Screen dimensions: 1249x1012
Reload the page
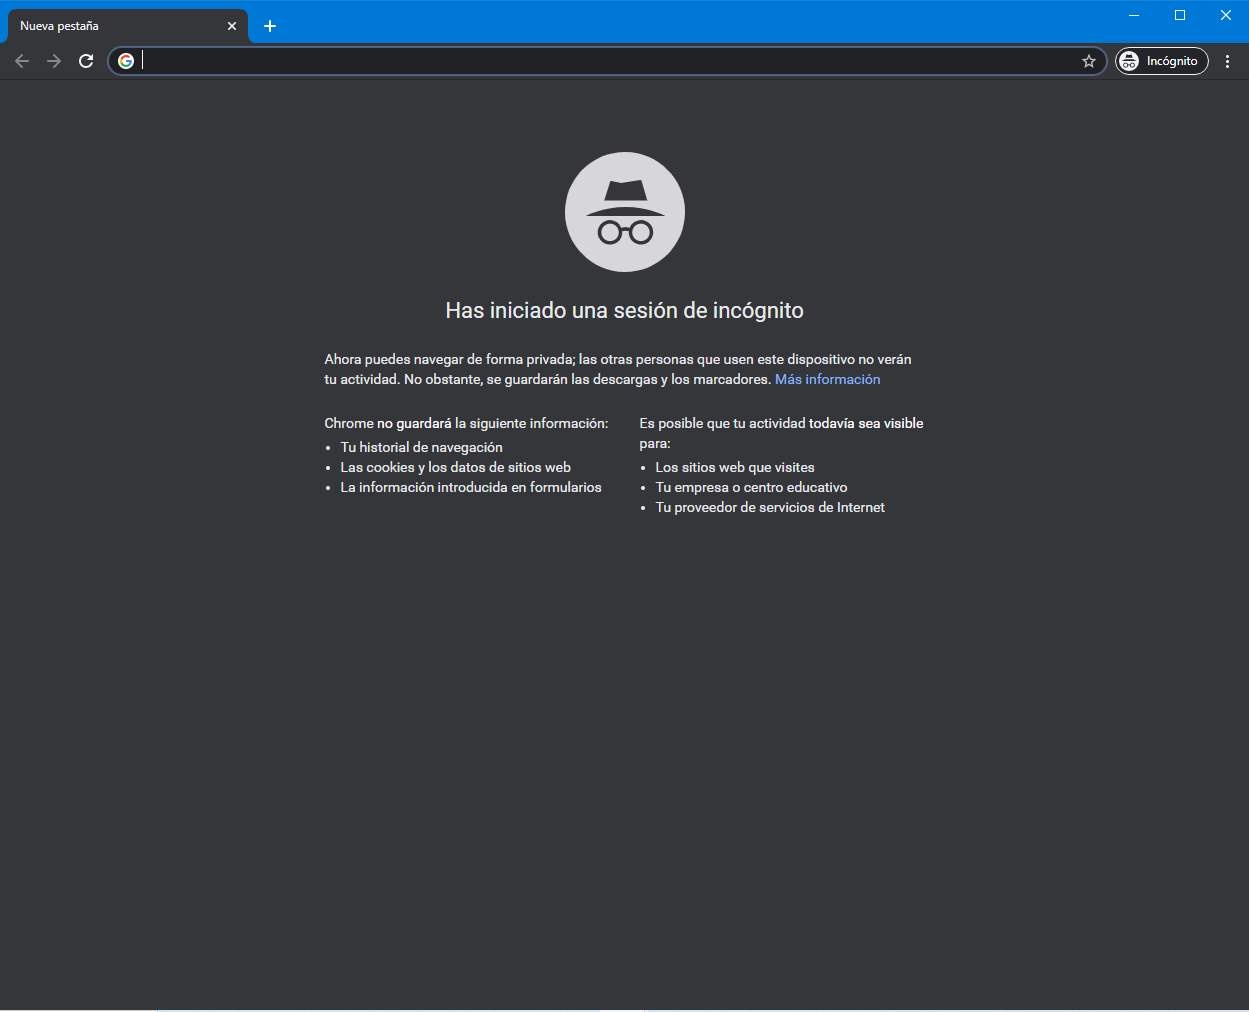point(86,61)
